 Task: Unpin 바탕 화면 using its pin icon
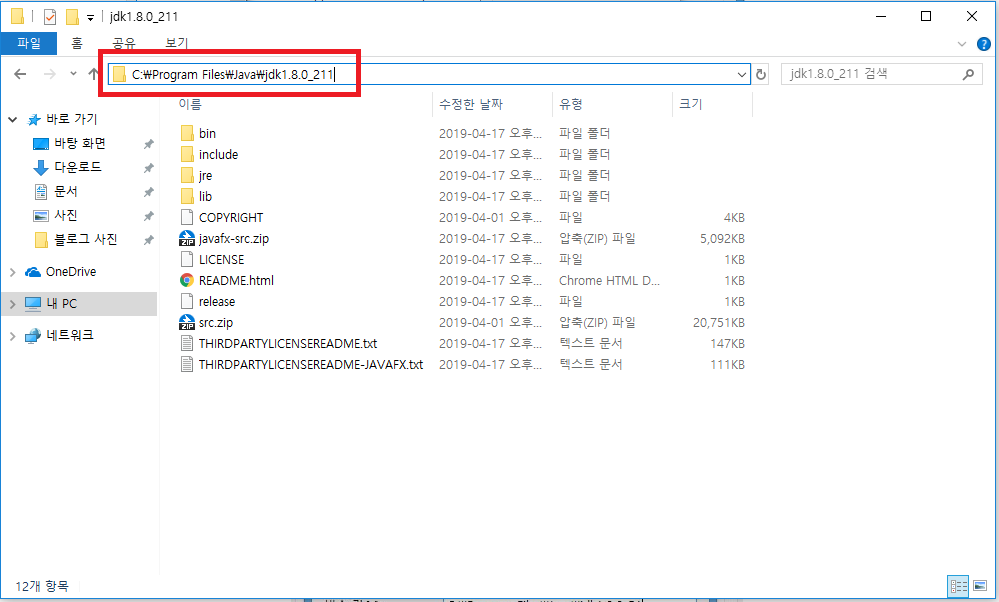(x=148, y=144)
